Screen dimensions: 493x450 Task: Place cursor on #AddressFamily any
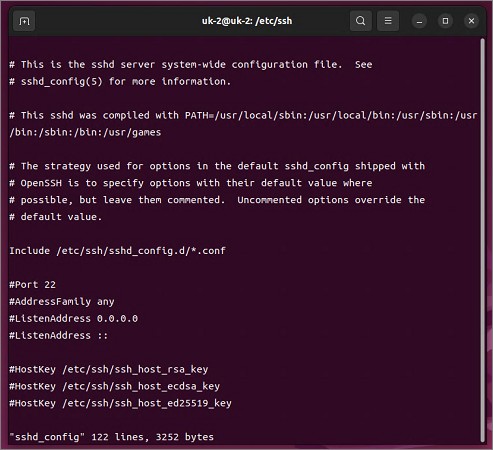point(62,302)
